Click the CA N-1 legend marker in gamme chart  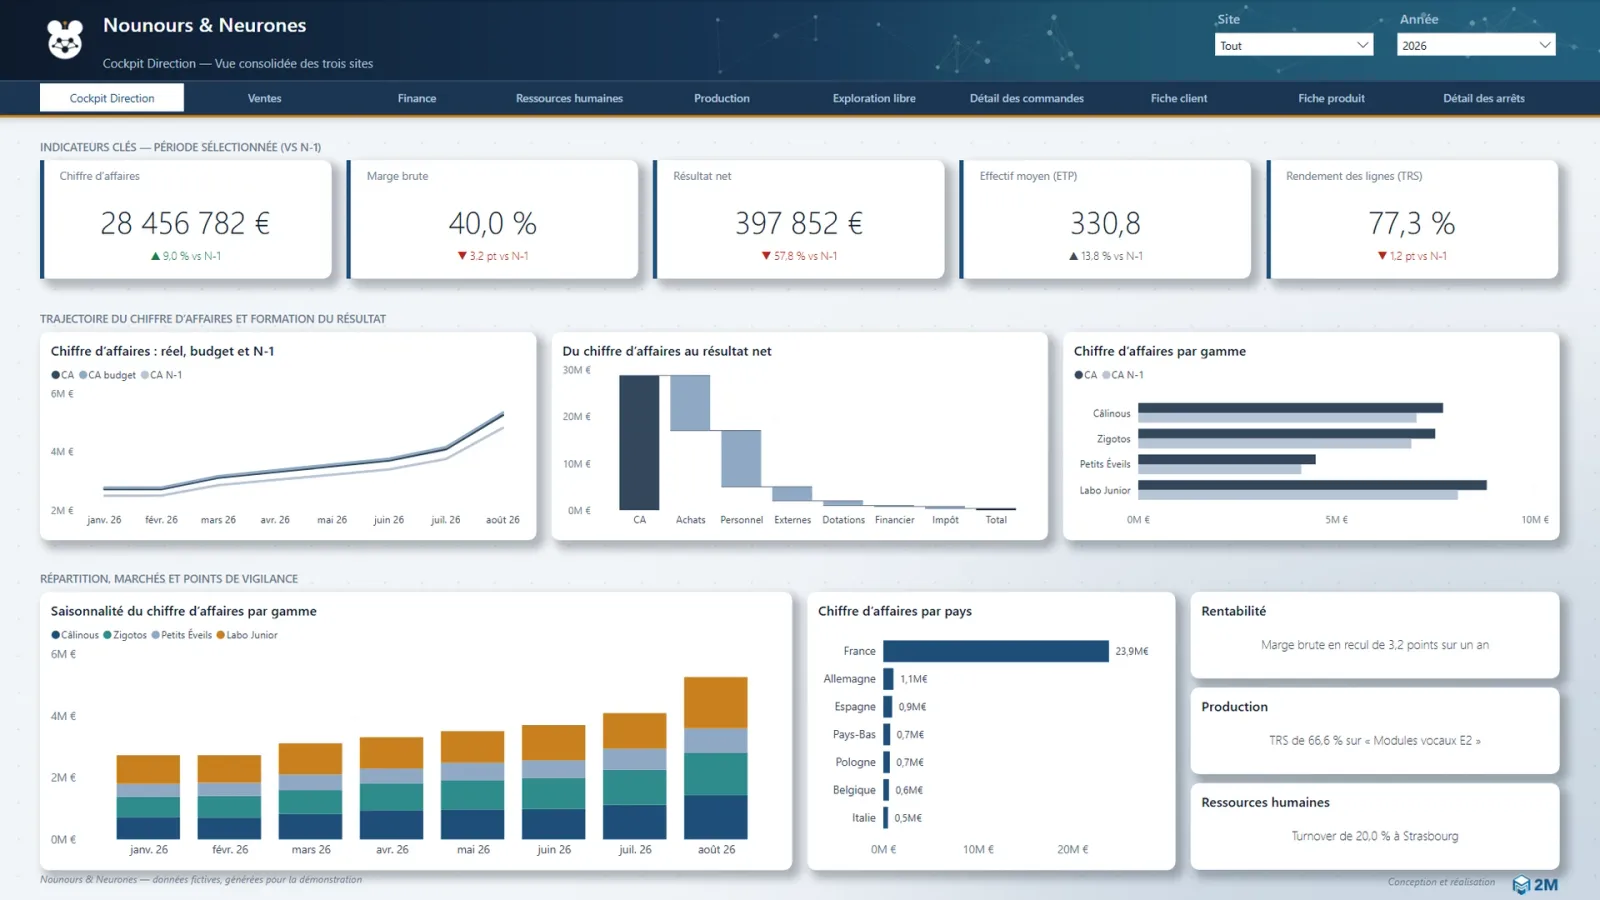1106,375
